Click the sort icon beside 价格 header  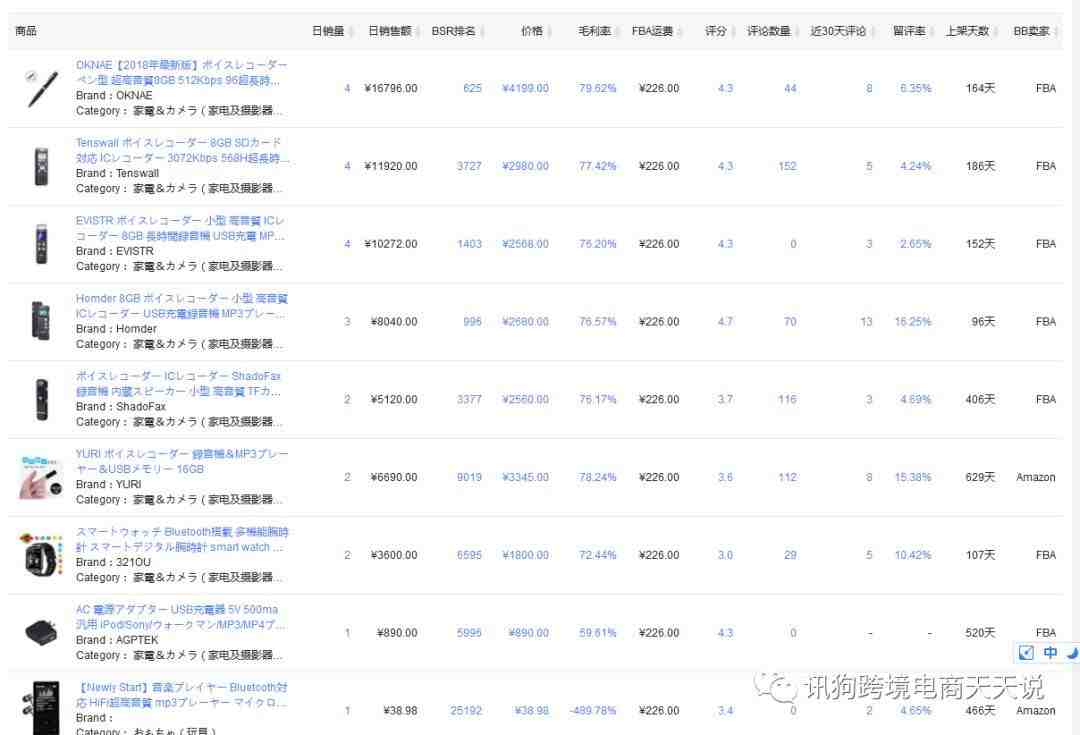point(549,32)
